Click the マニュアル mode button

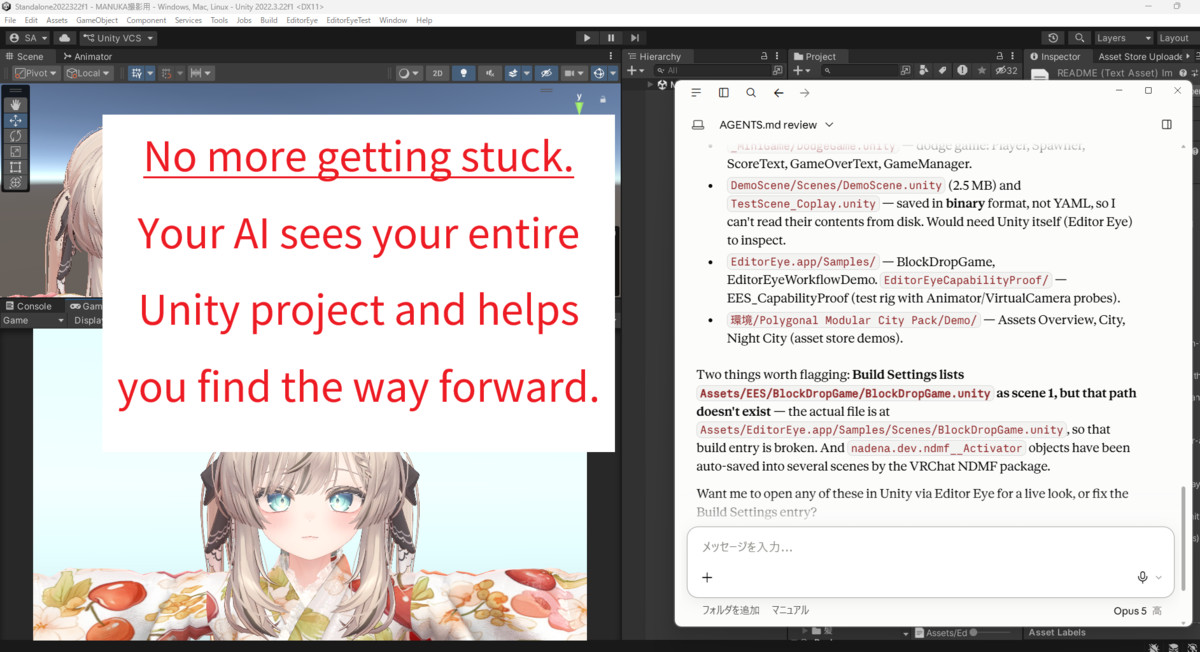(790, 610)
